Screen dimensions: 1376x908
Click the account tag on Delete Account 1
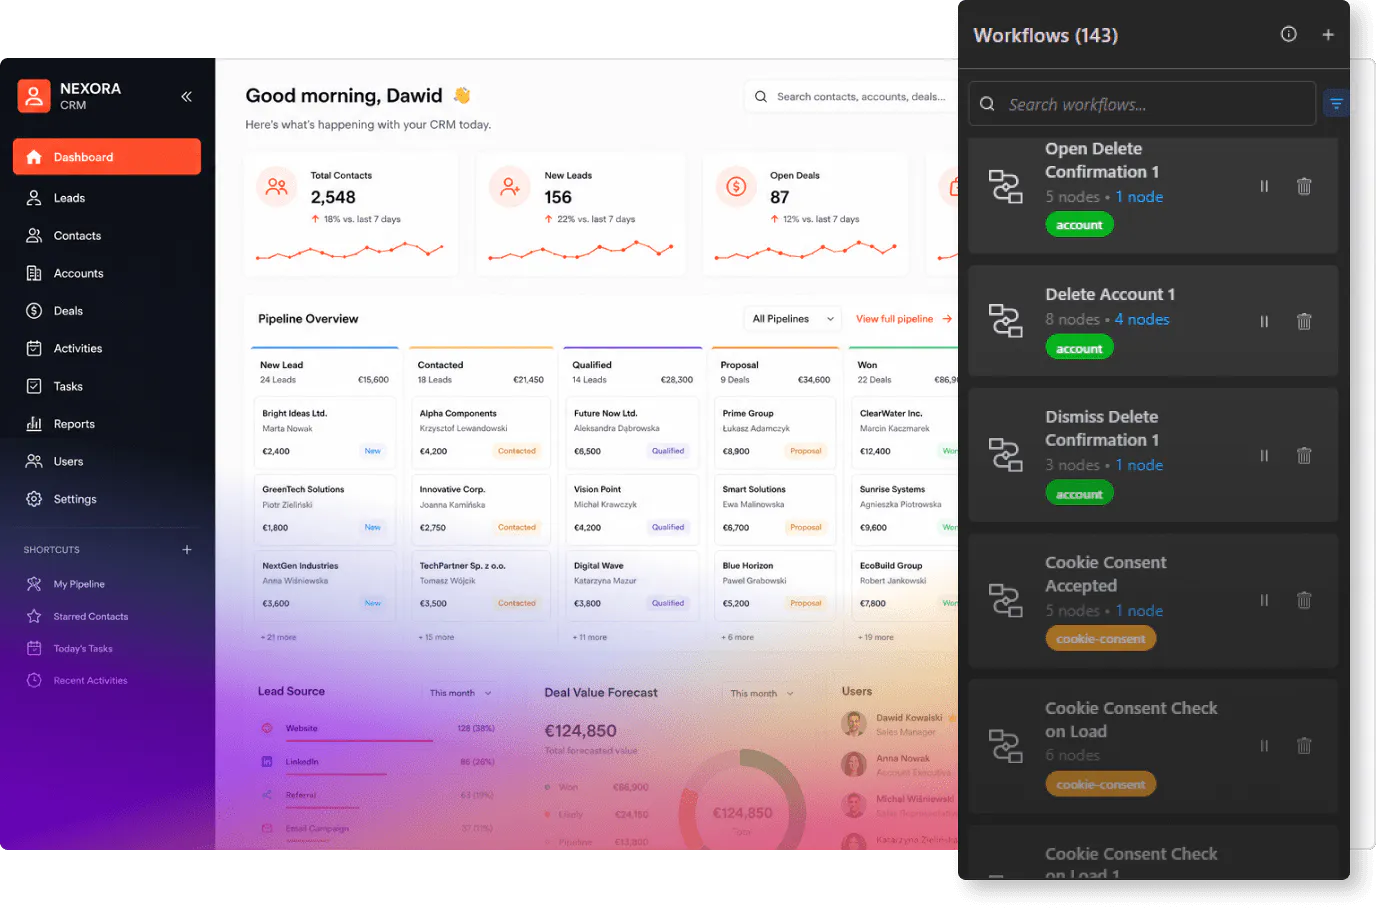pyautogui.click(x=1079, y=348)
